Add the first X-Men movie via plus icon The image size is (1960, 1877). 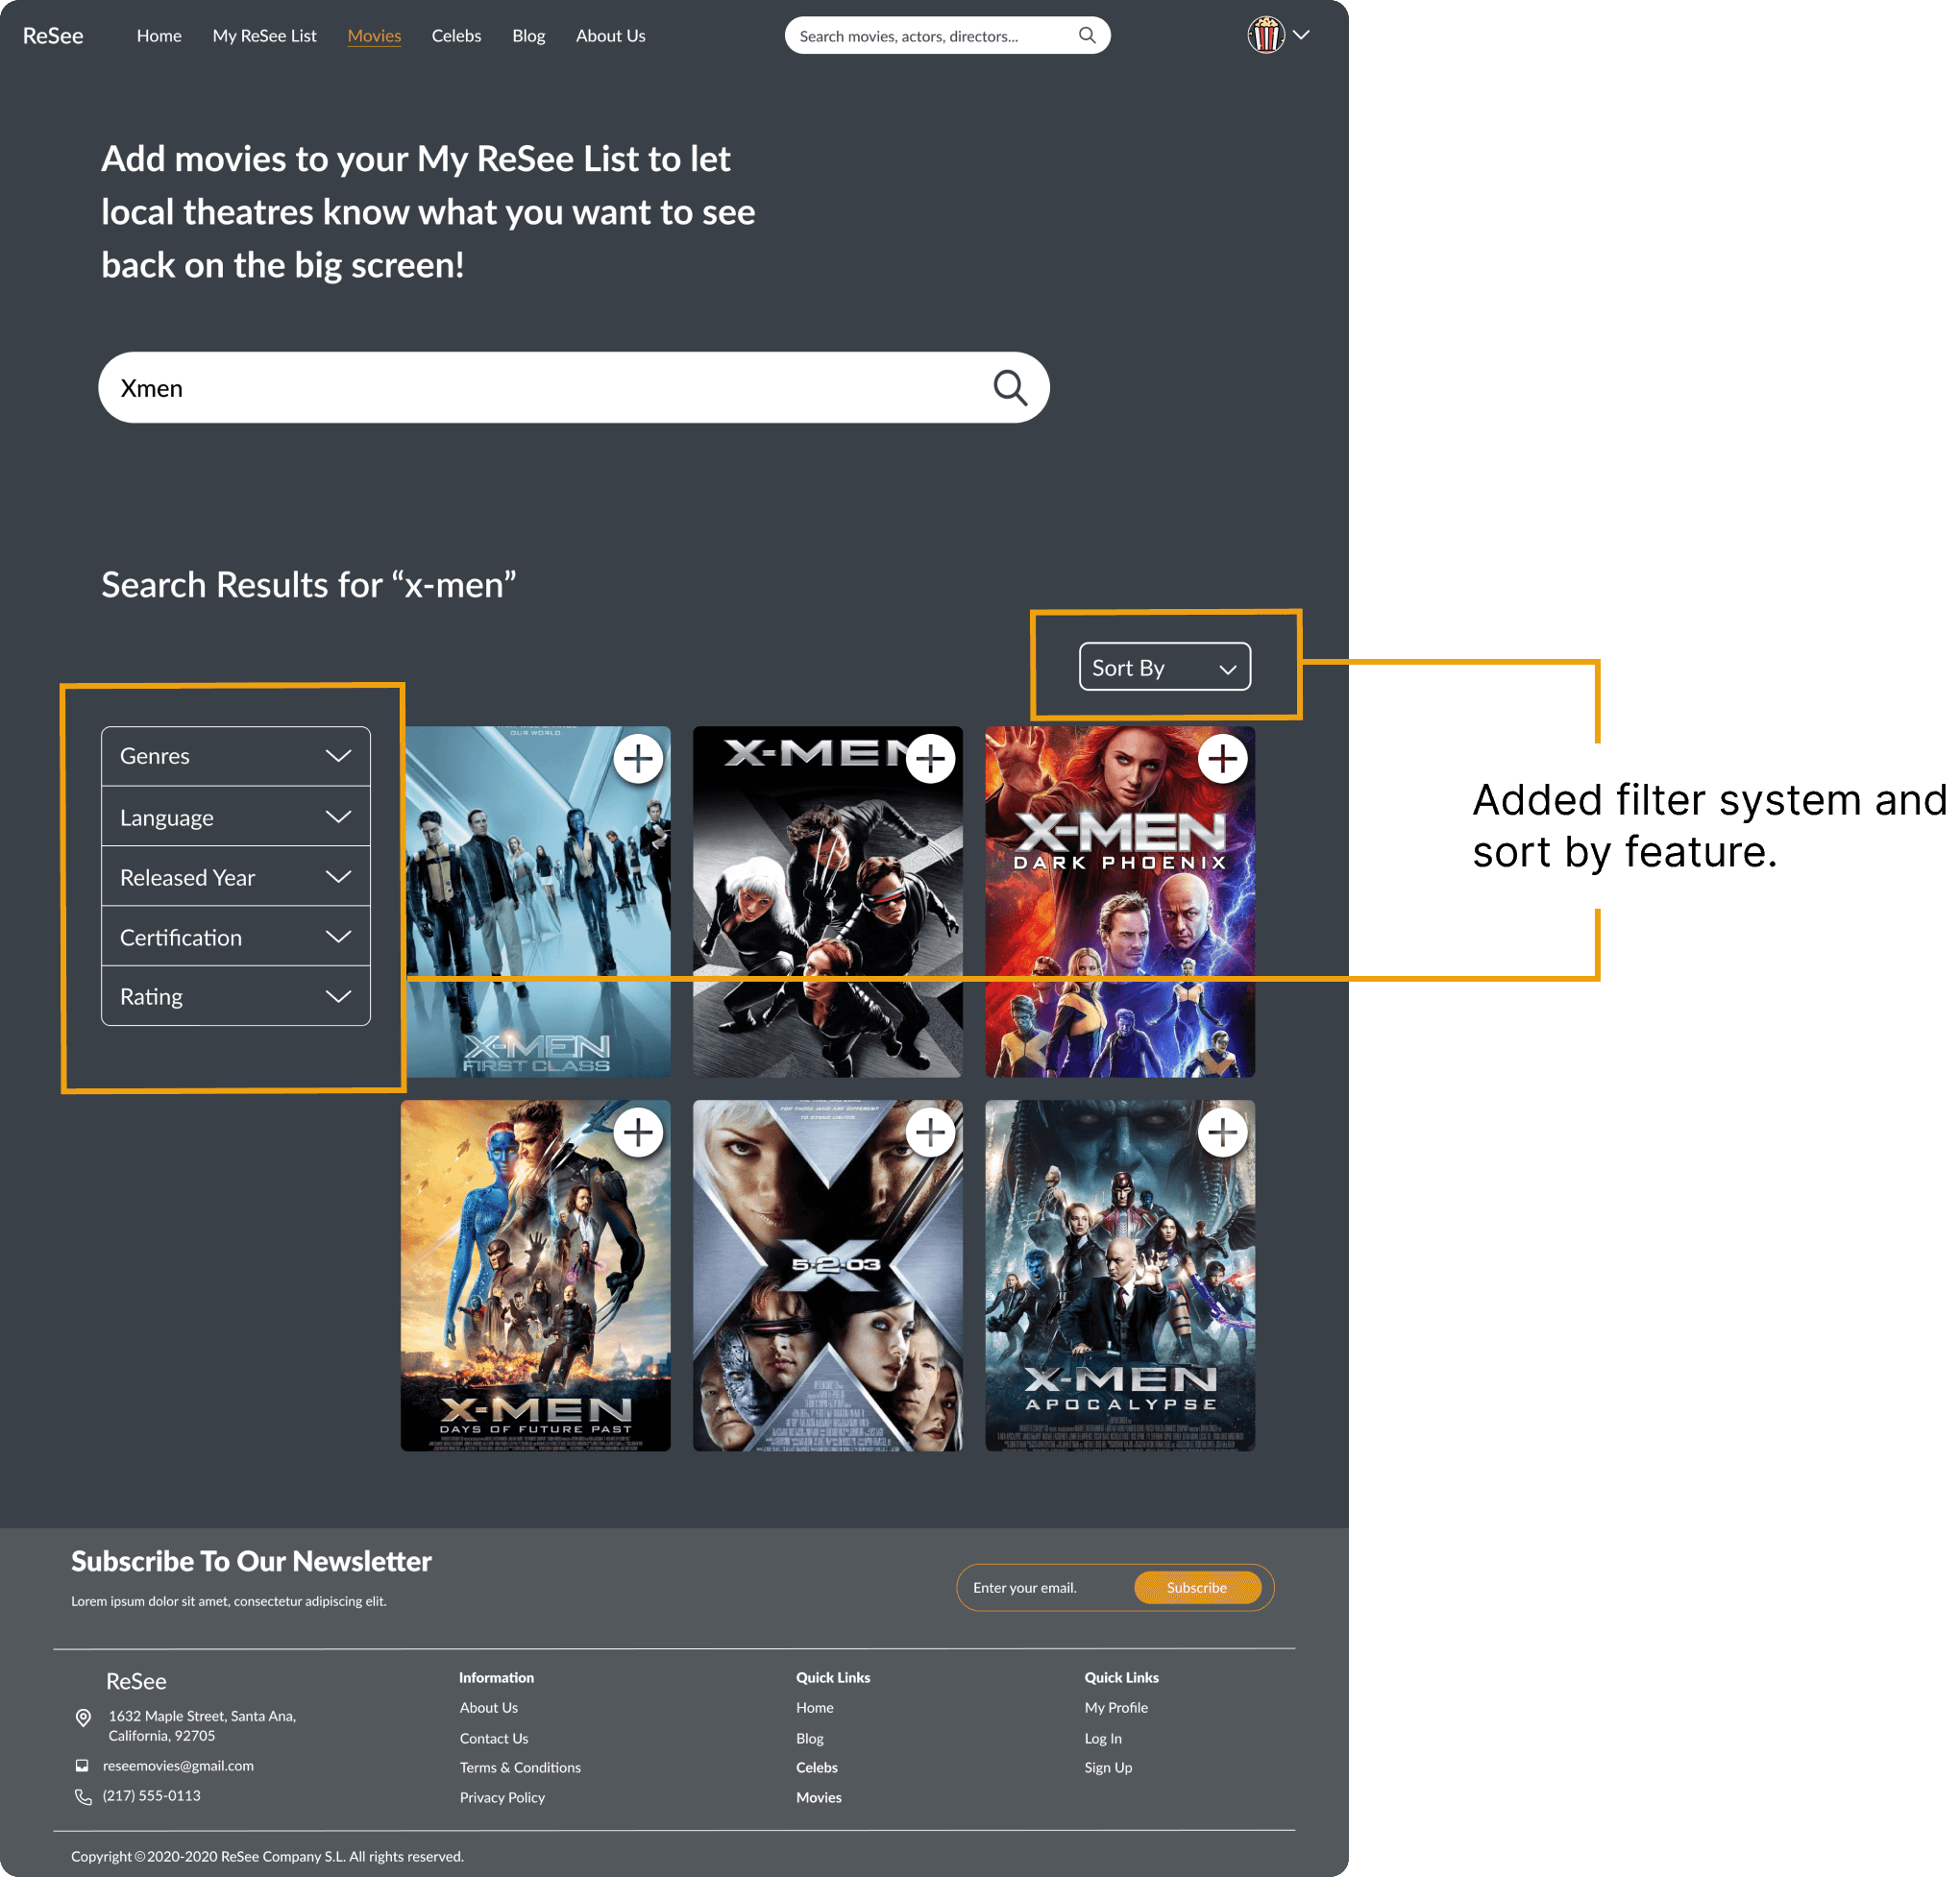930,759
